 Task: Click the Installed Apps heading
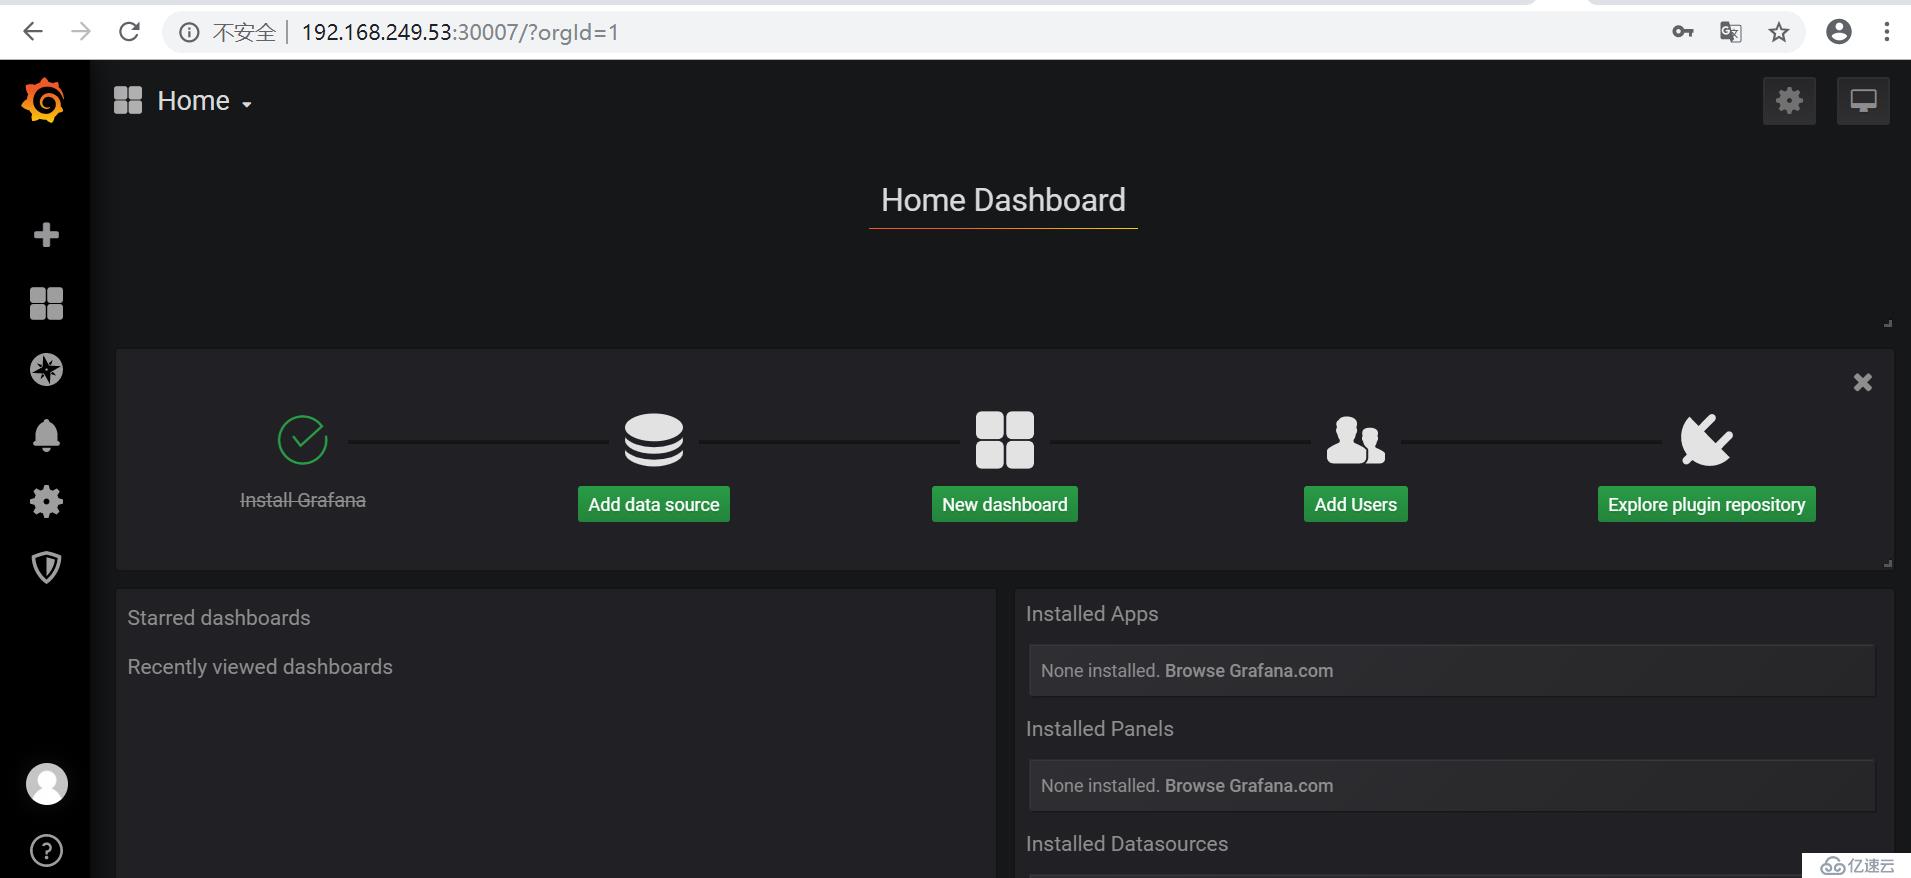coord(1092,614)
